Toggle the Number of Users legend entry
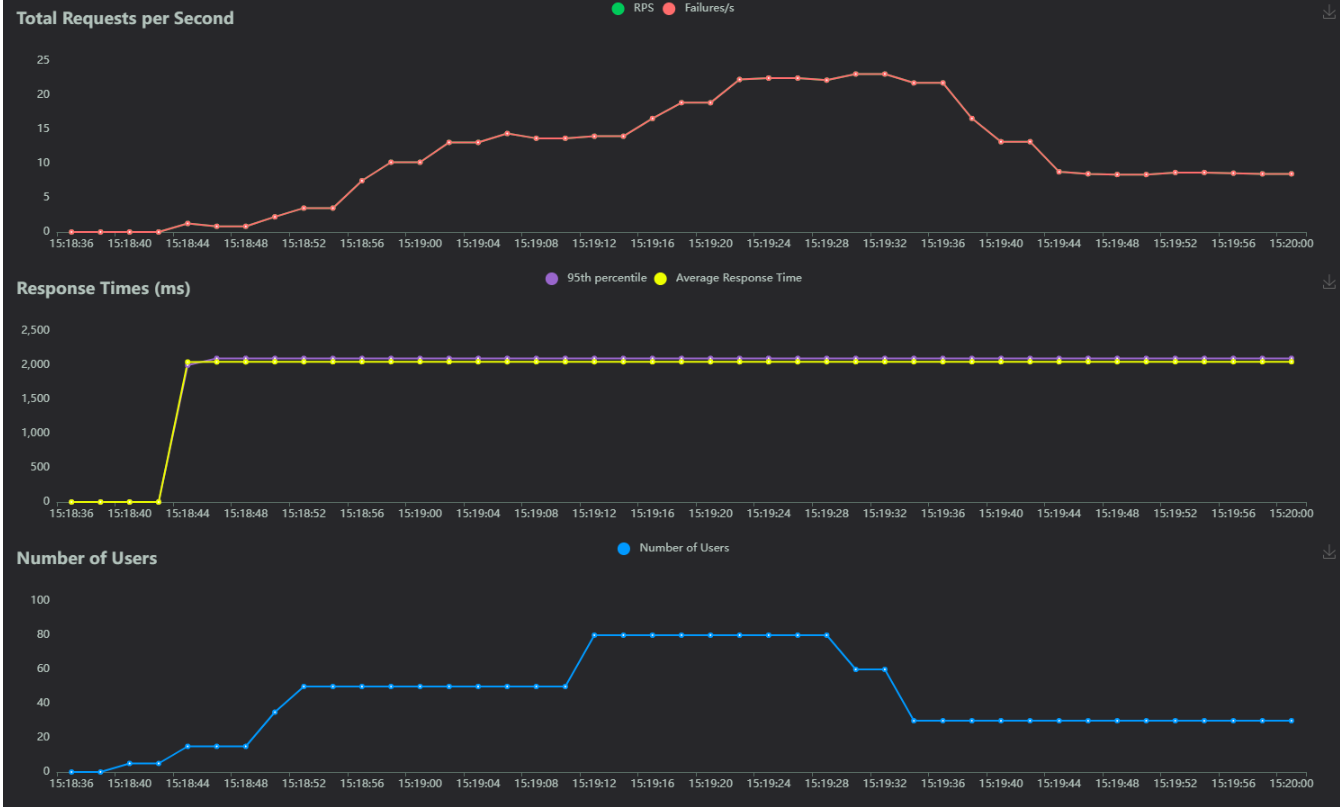This screenshot has width=1340, height=807. click(673, 548)
